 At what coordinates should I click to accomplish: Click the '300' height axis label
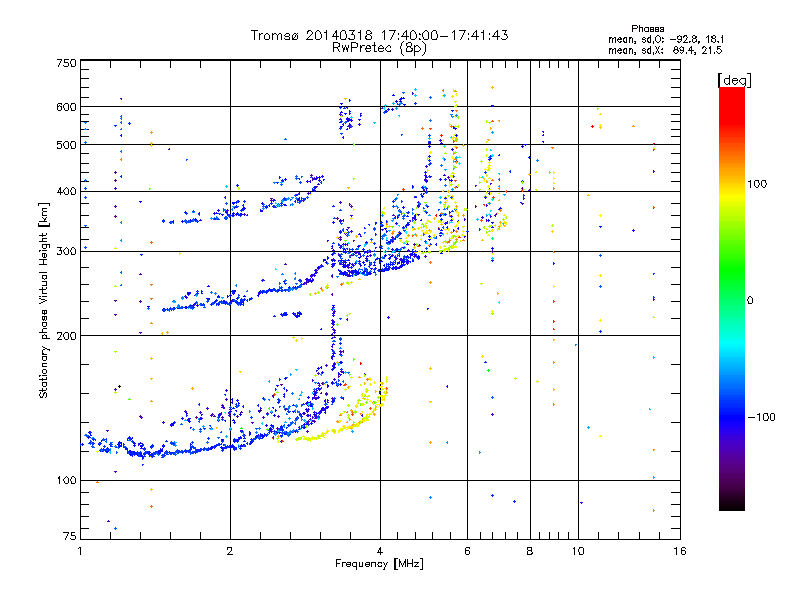point(66,252)
